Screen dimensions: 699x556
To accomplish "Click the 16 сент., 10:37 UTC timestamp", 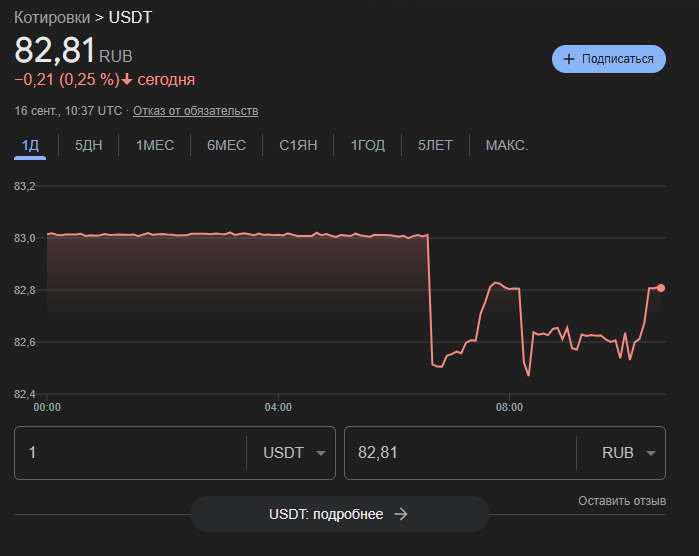I will (x=68, y=111).
